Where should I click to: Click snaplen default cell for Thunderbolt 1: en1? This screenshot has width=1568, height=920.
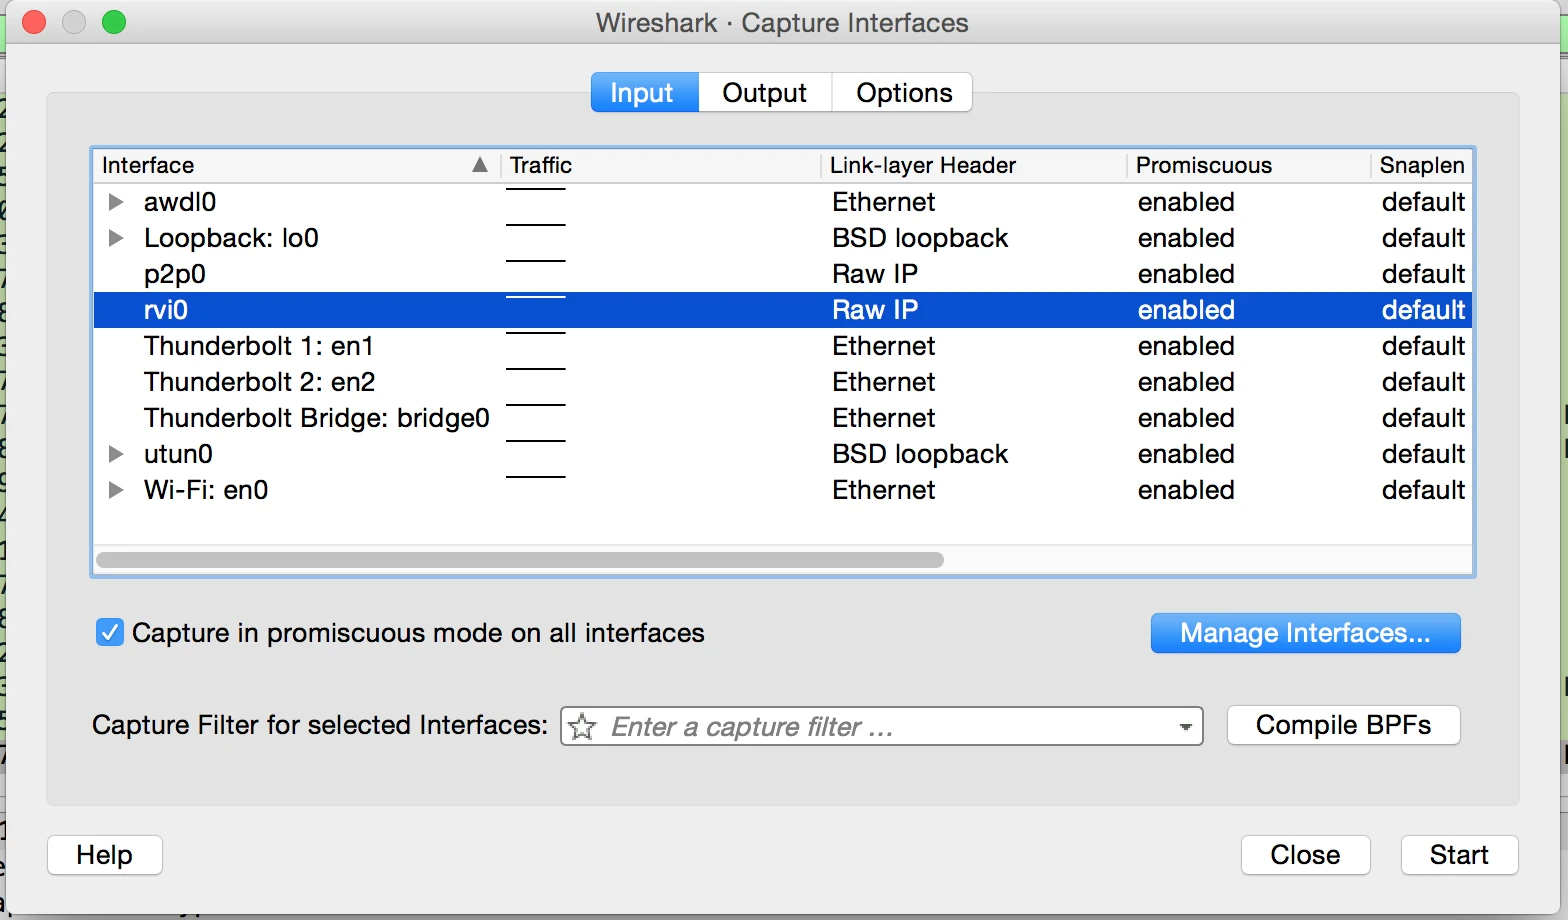pos(1424,346)
